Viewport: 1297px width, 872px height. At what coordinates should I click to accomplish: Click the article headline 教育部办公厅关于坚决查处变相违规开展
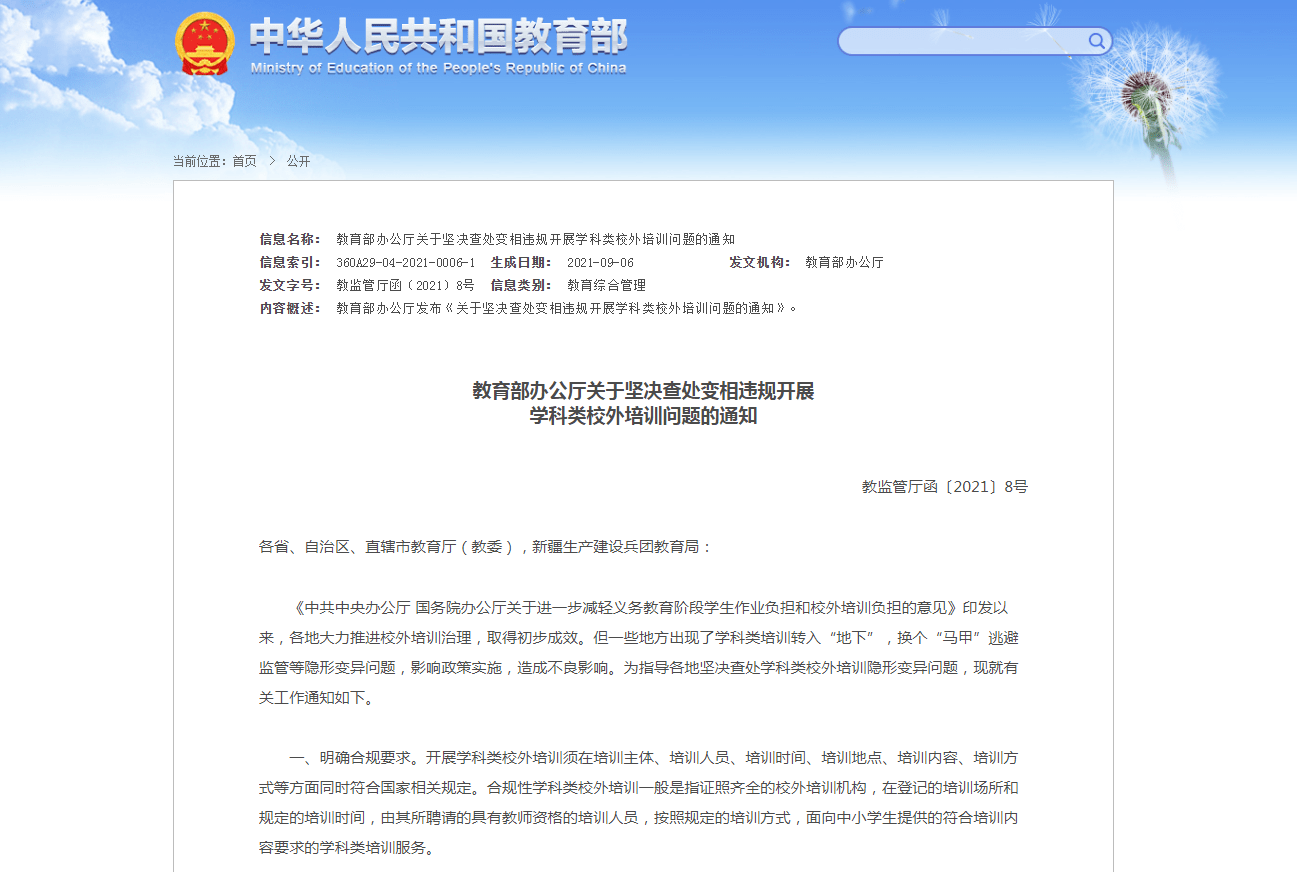tap(643, 390)
